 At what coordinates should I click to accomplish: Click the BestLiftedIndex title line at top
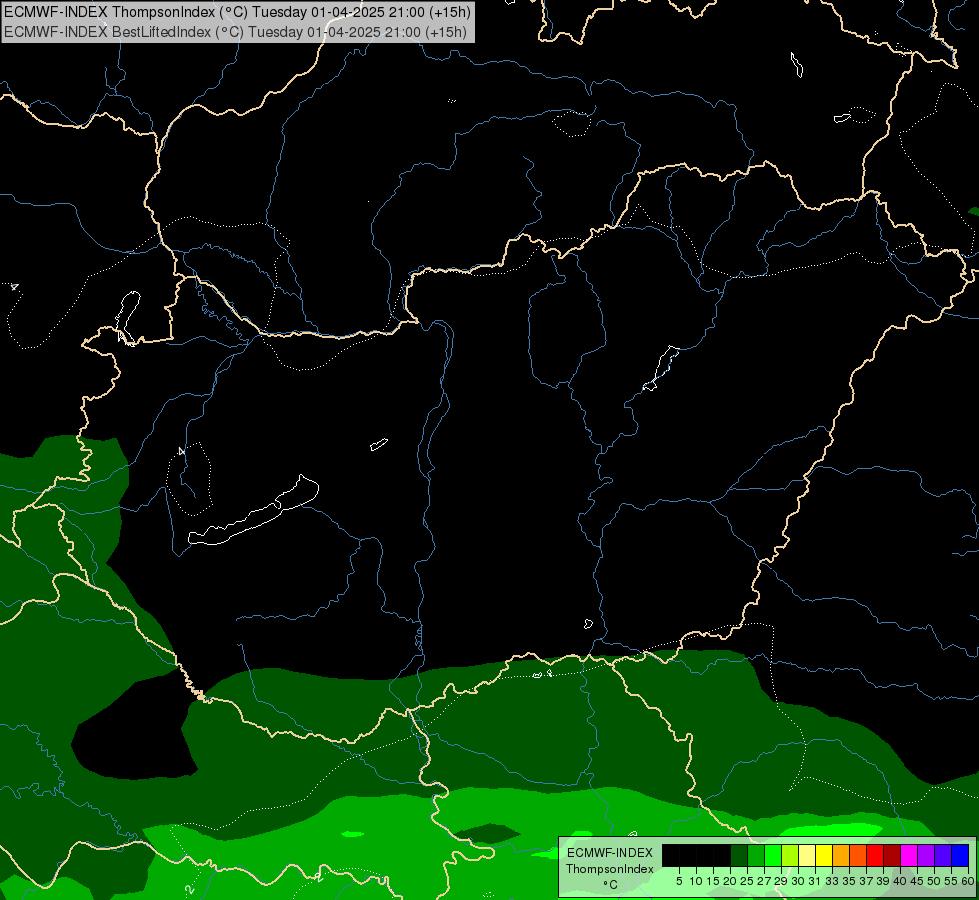pos(235,31)
